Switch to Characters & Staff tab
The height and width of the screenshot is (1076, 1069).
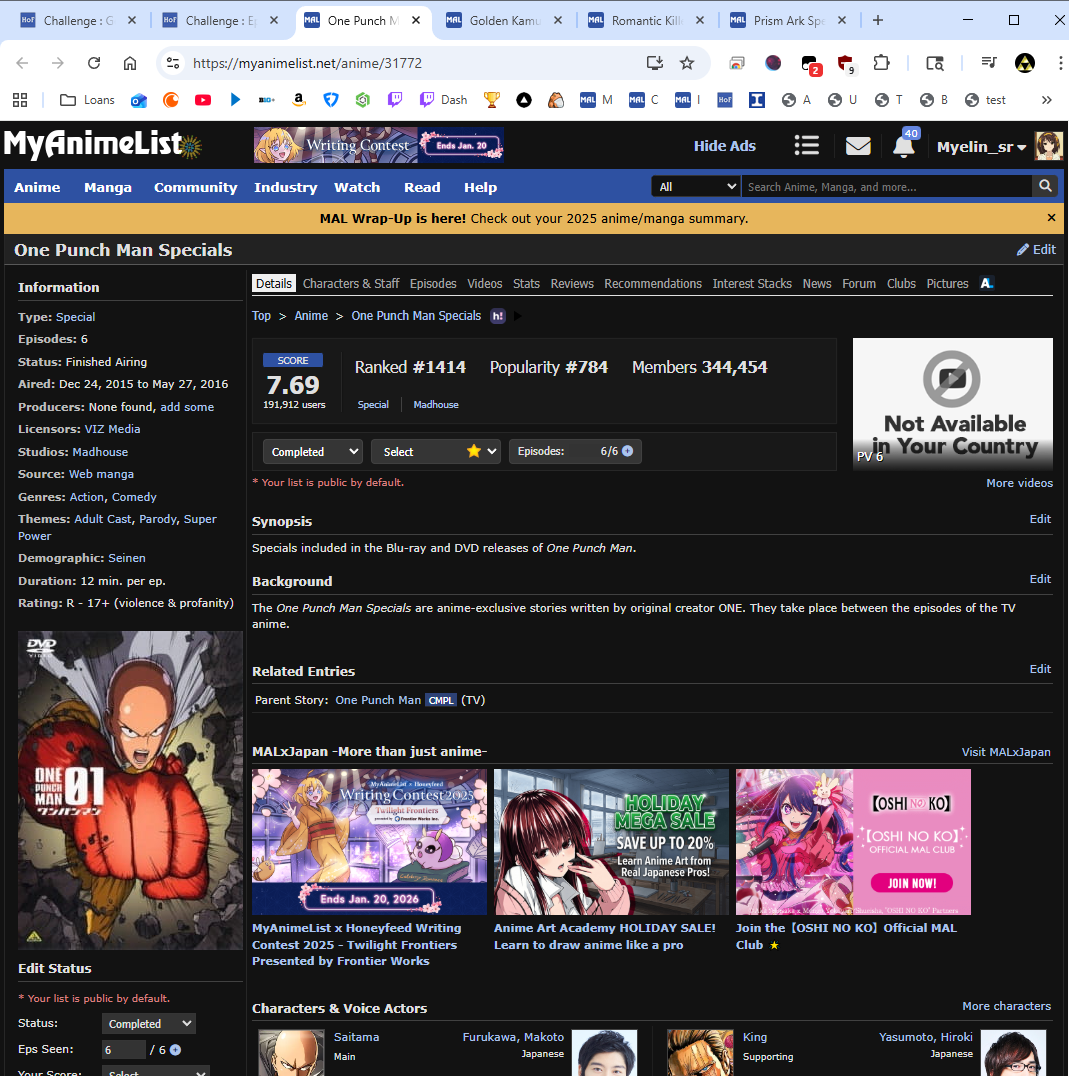tap(351, 283)
